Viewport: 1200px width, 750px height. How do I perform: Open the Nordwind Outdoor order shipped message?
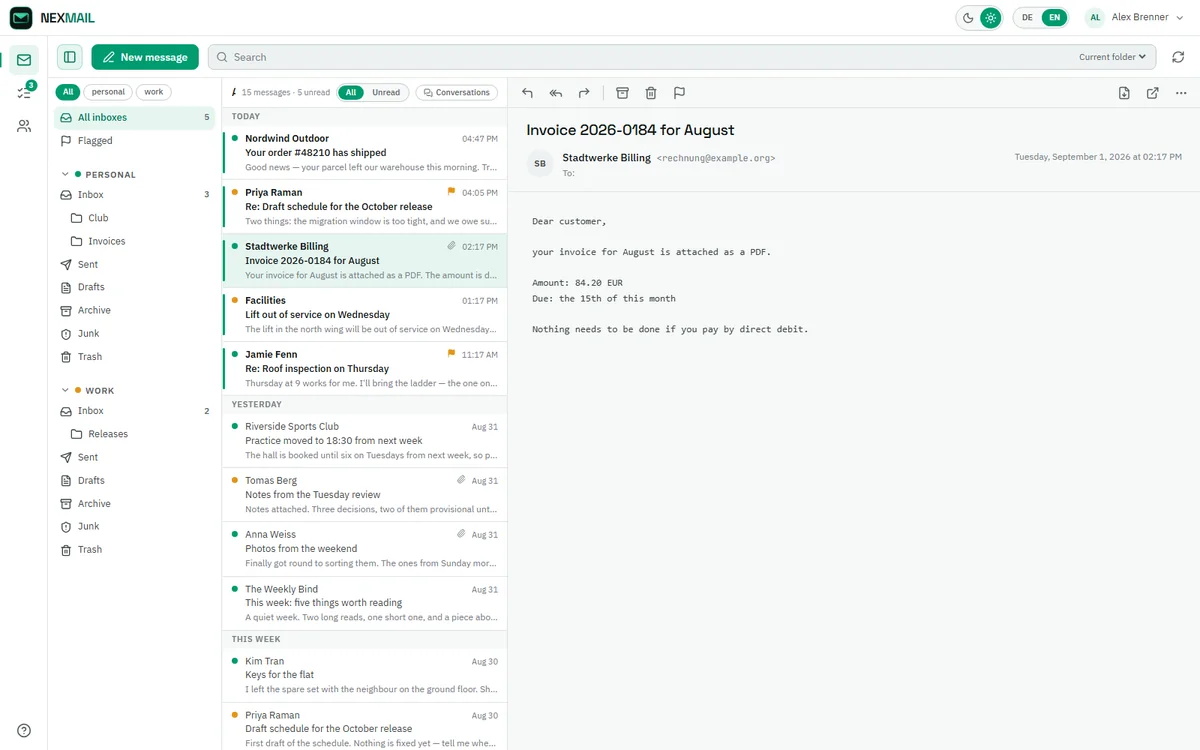click(364, 153)
